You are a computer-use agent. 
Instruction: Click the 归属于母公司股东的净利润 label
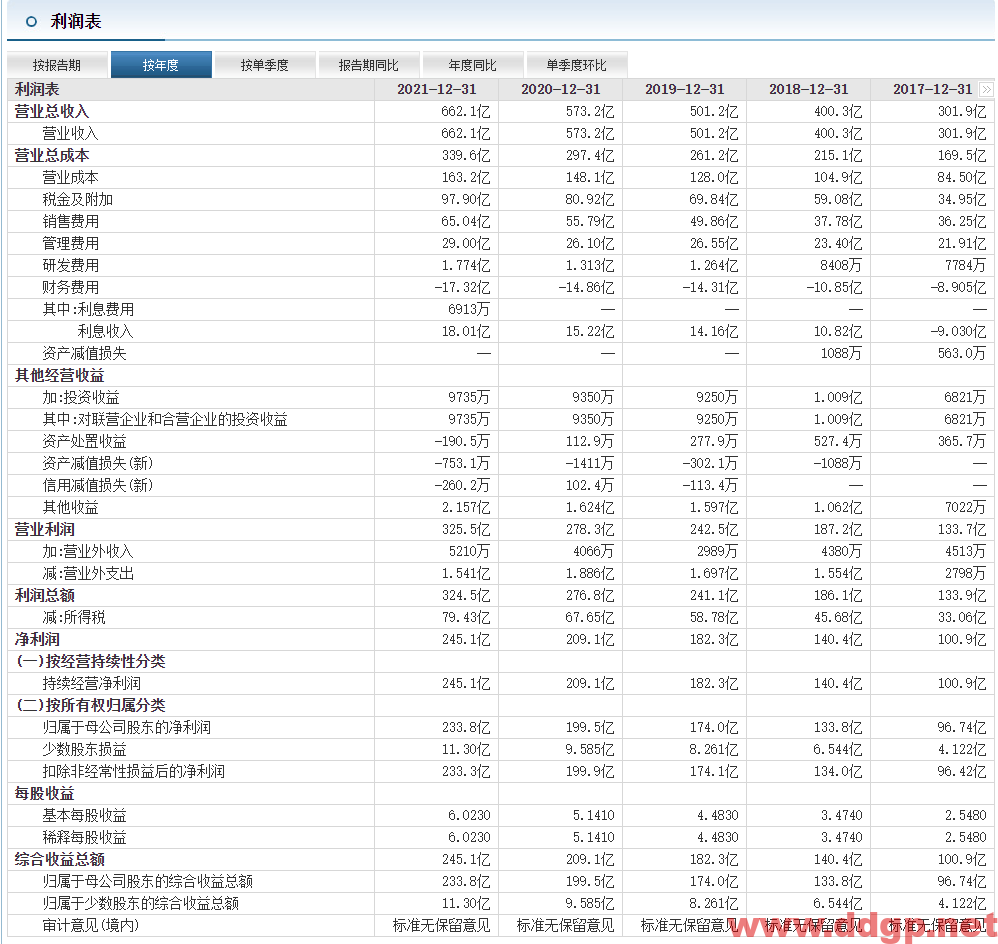(126, 728)
